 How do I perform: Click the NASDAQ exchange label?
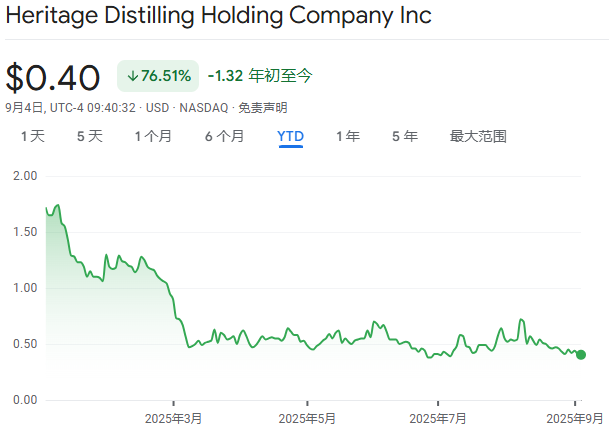(x=204, y=107)
